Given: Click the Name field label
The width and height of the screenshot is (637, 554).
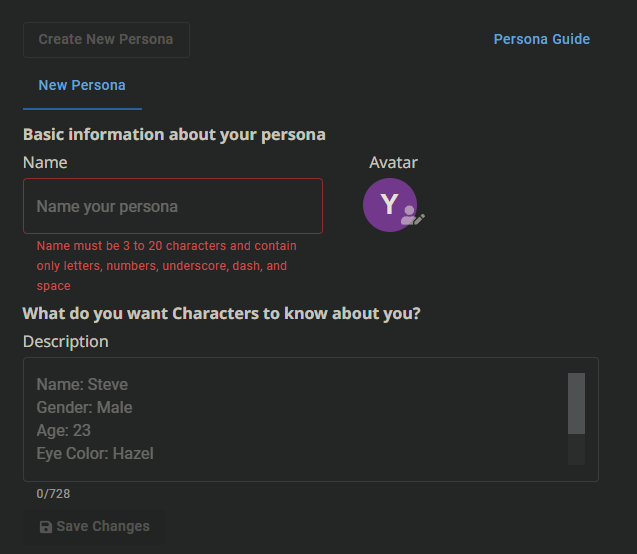Looking at the screenshot, I should pos(45,162).
